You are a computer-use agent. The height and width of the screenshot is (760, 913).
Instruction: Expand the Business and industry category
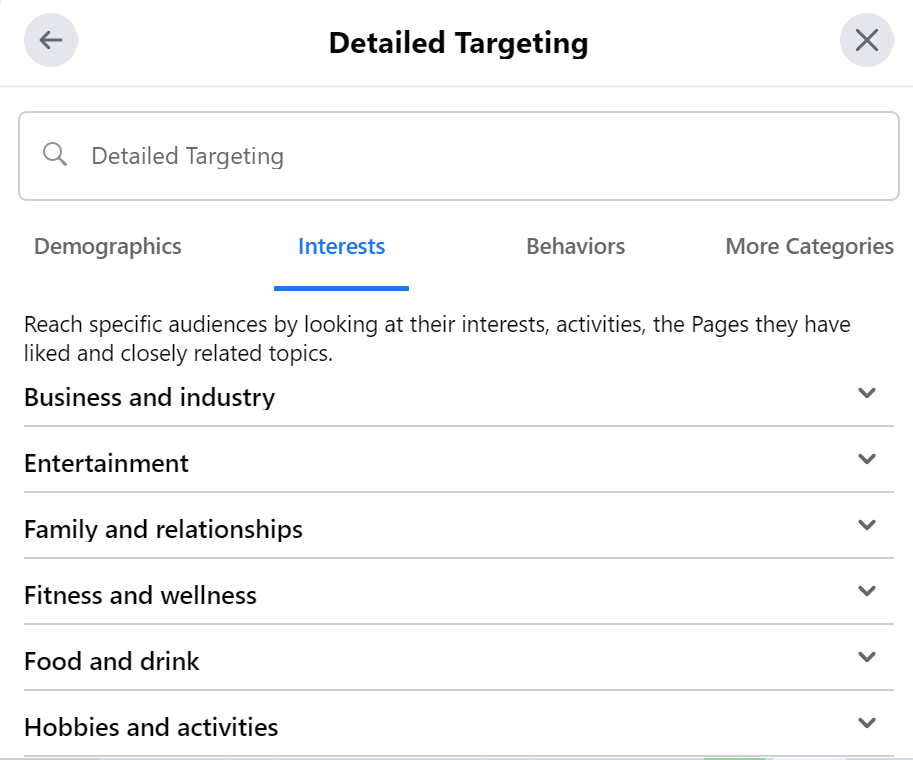(866, 393)
